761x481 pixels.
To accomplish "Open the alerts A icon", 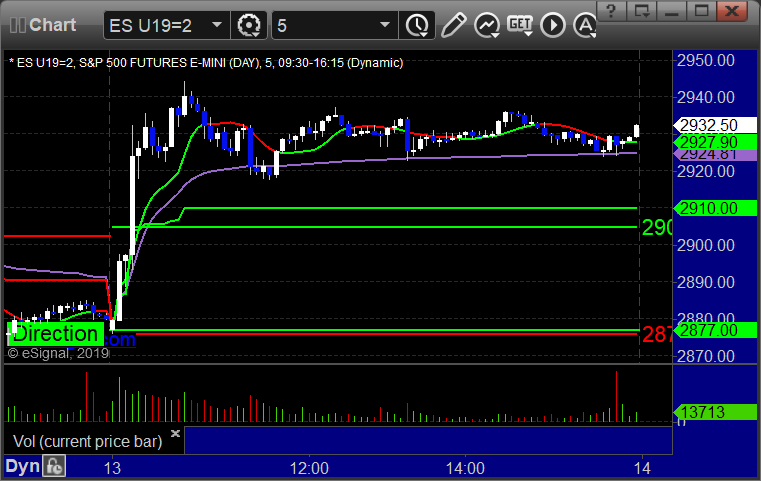I will 584,25.
